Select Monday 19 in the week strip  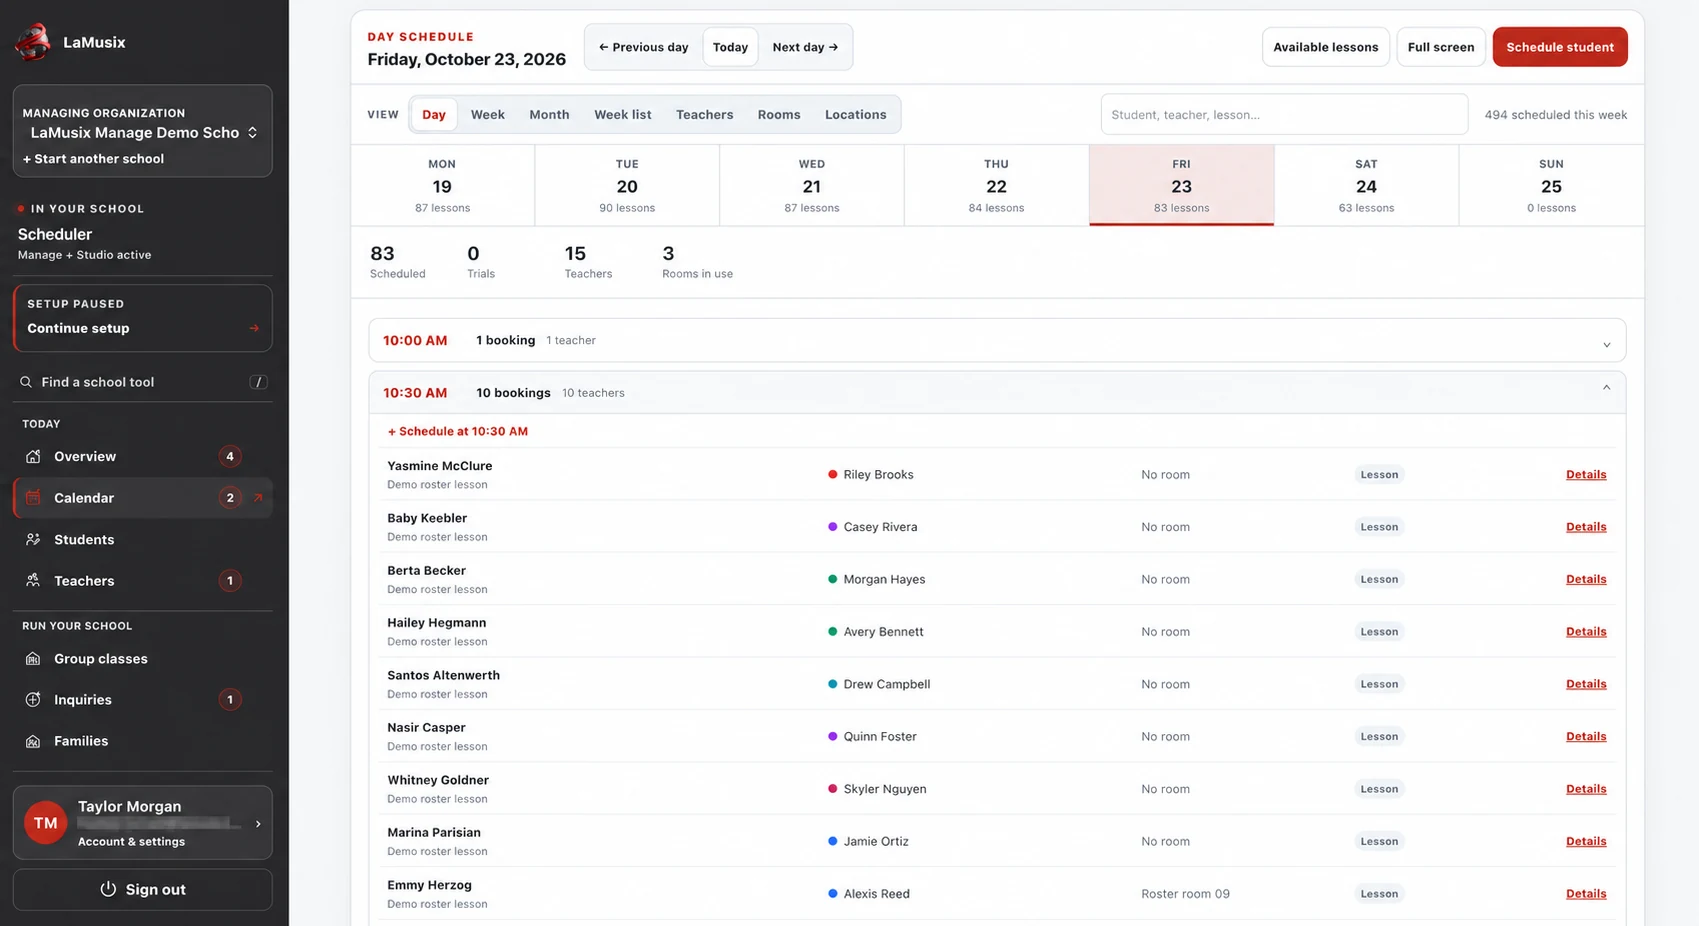pos(442,186)
